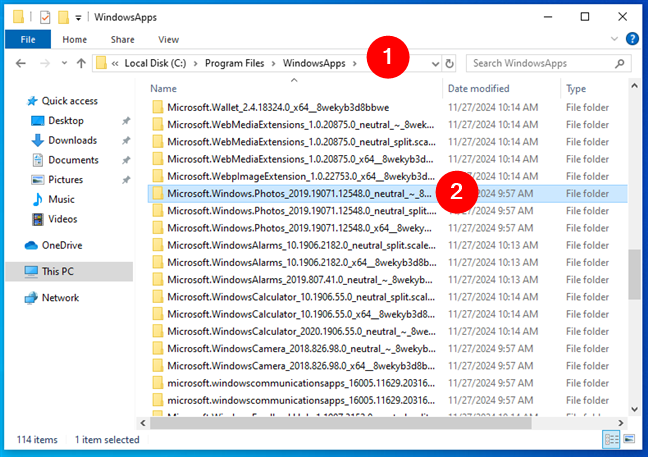This screenshot has width=648, height=457.
Task: Click the Forward navigation arrow
Action: pos(45,63)
